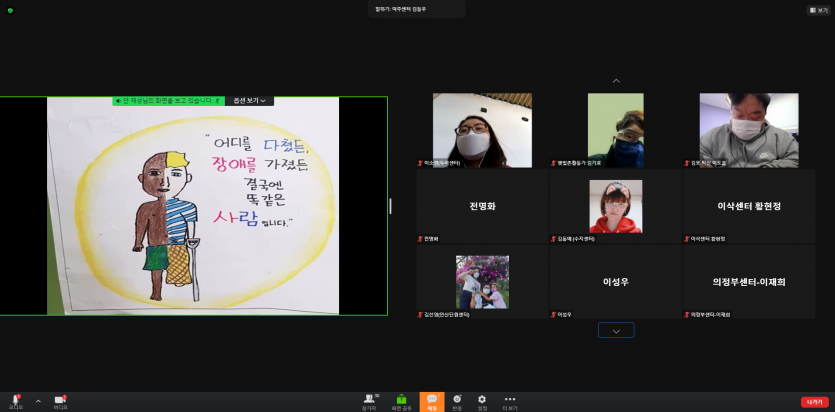Click the green encryption shield icon
Image resolution: width=835 pixels, height=412 pixels.
click(x=8, y=10)
